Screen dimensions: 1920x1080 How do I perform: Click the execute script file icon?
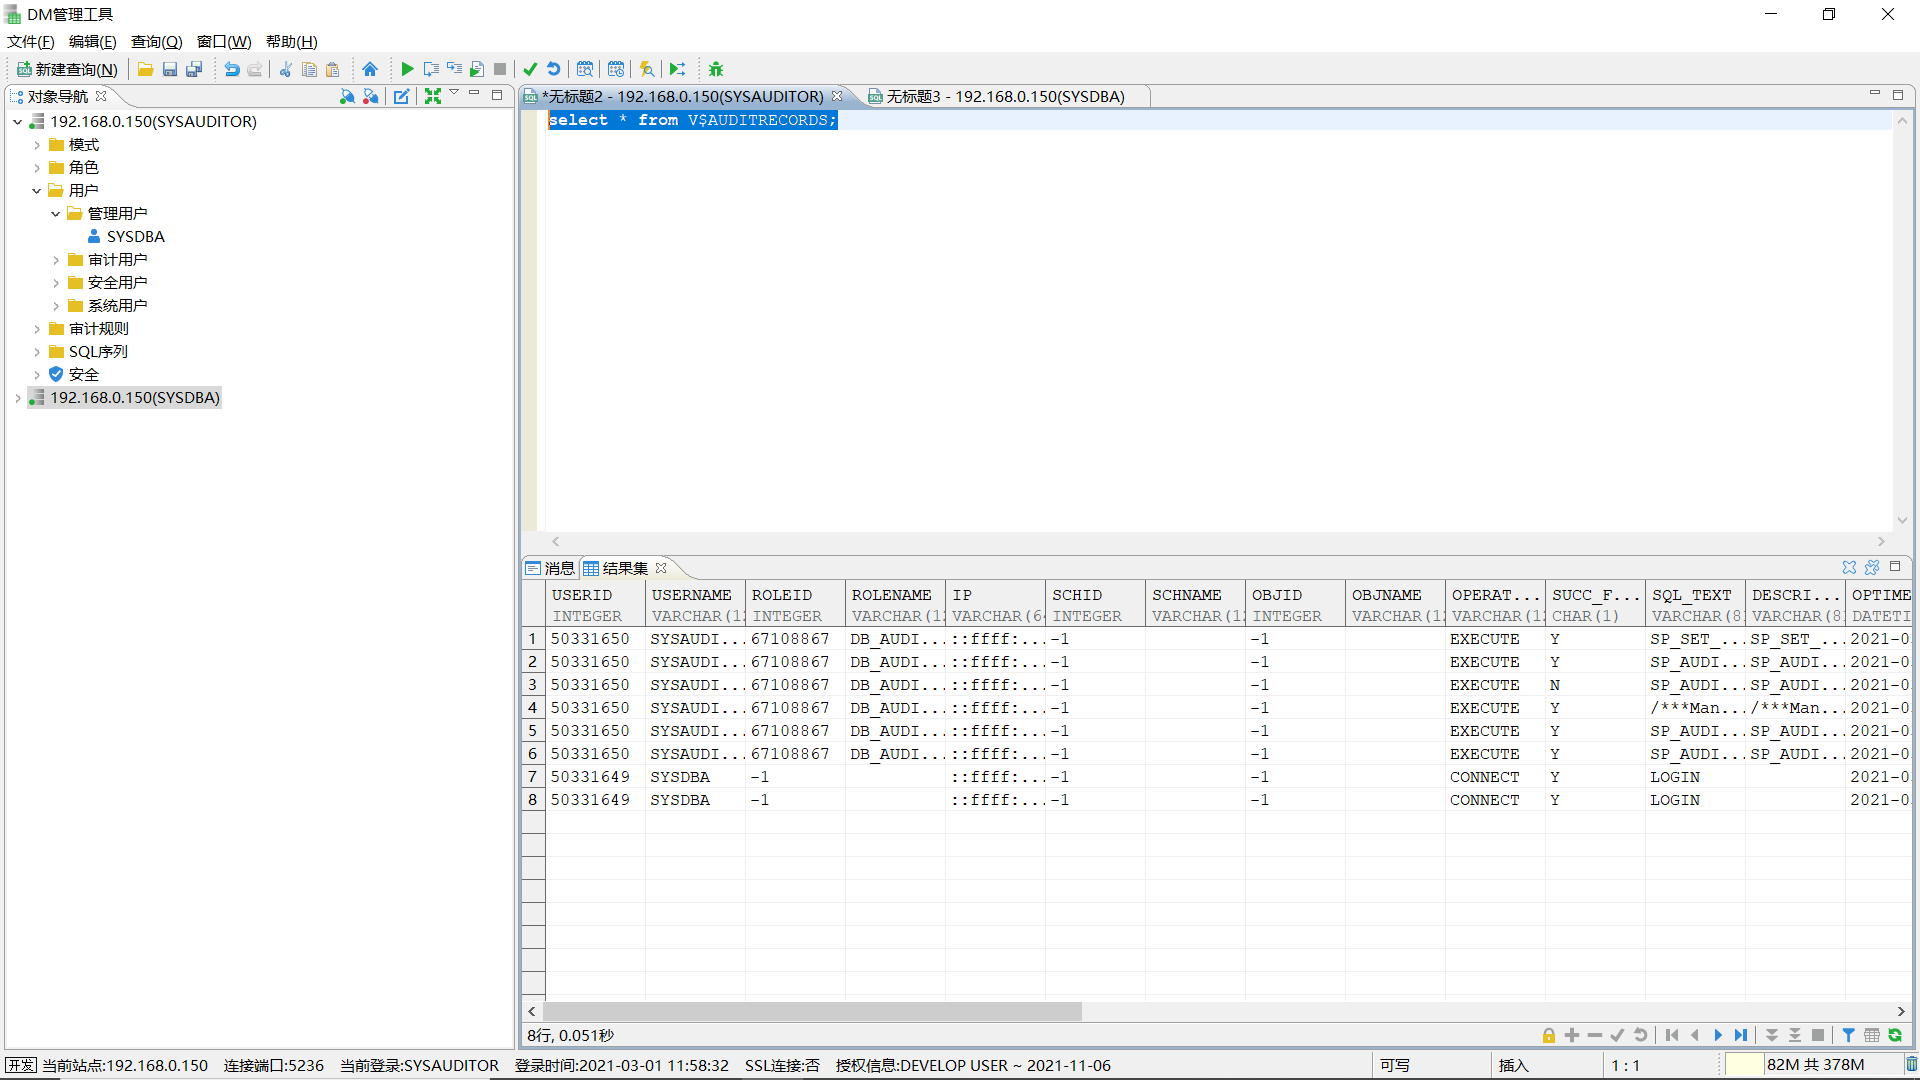click(477, 69)
